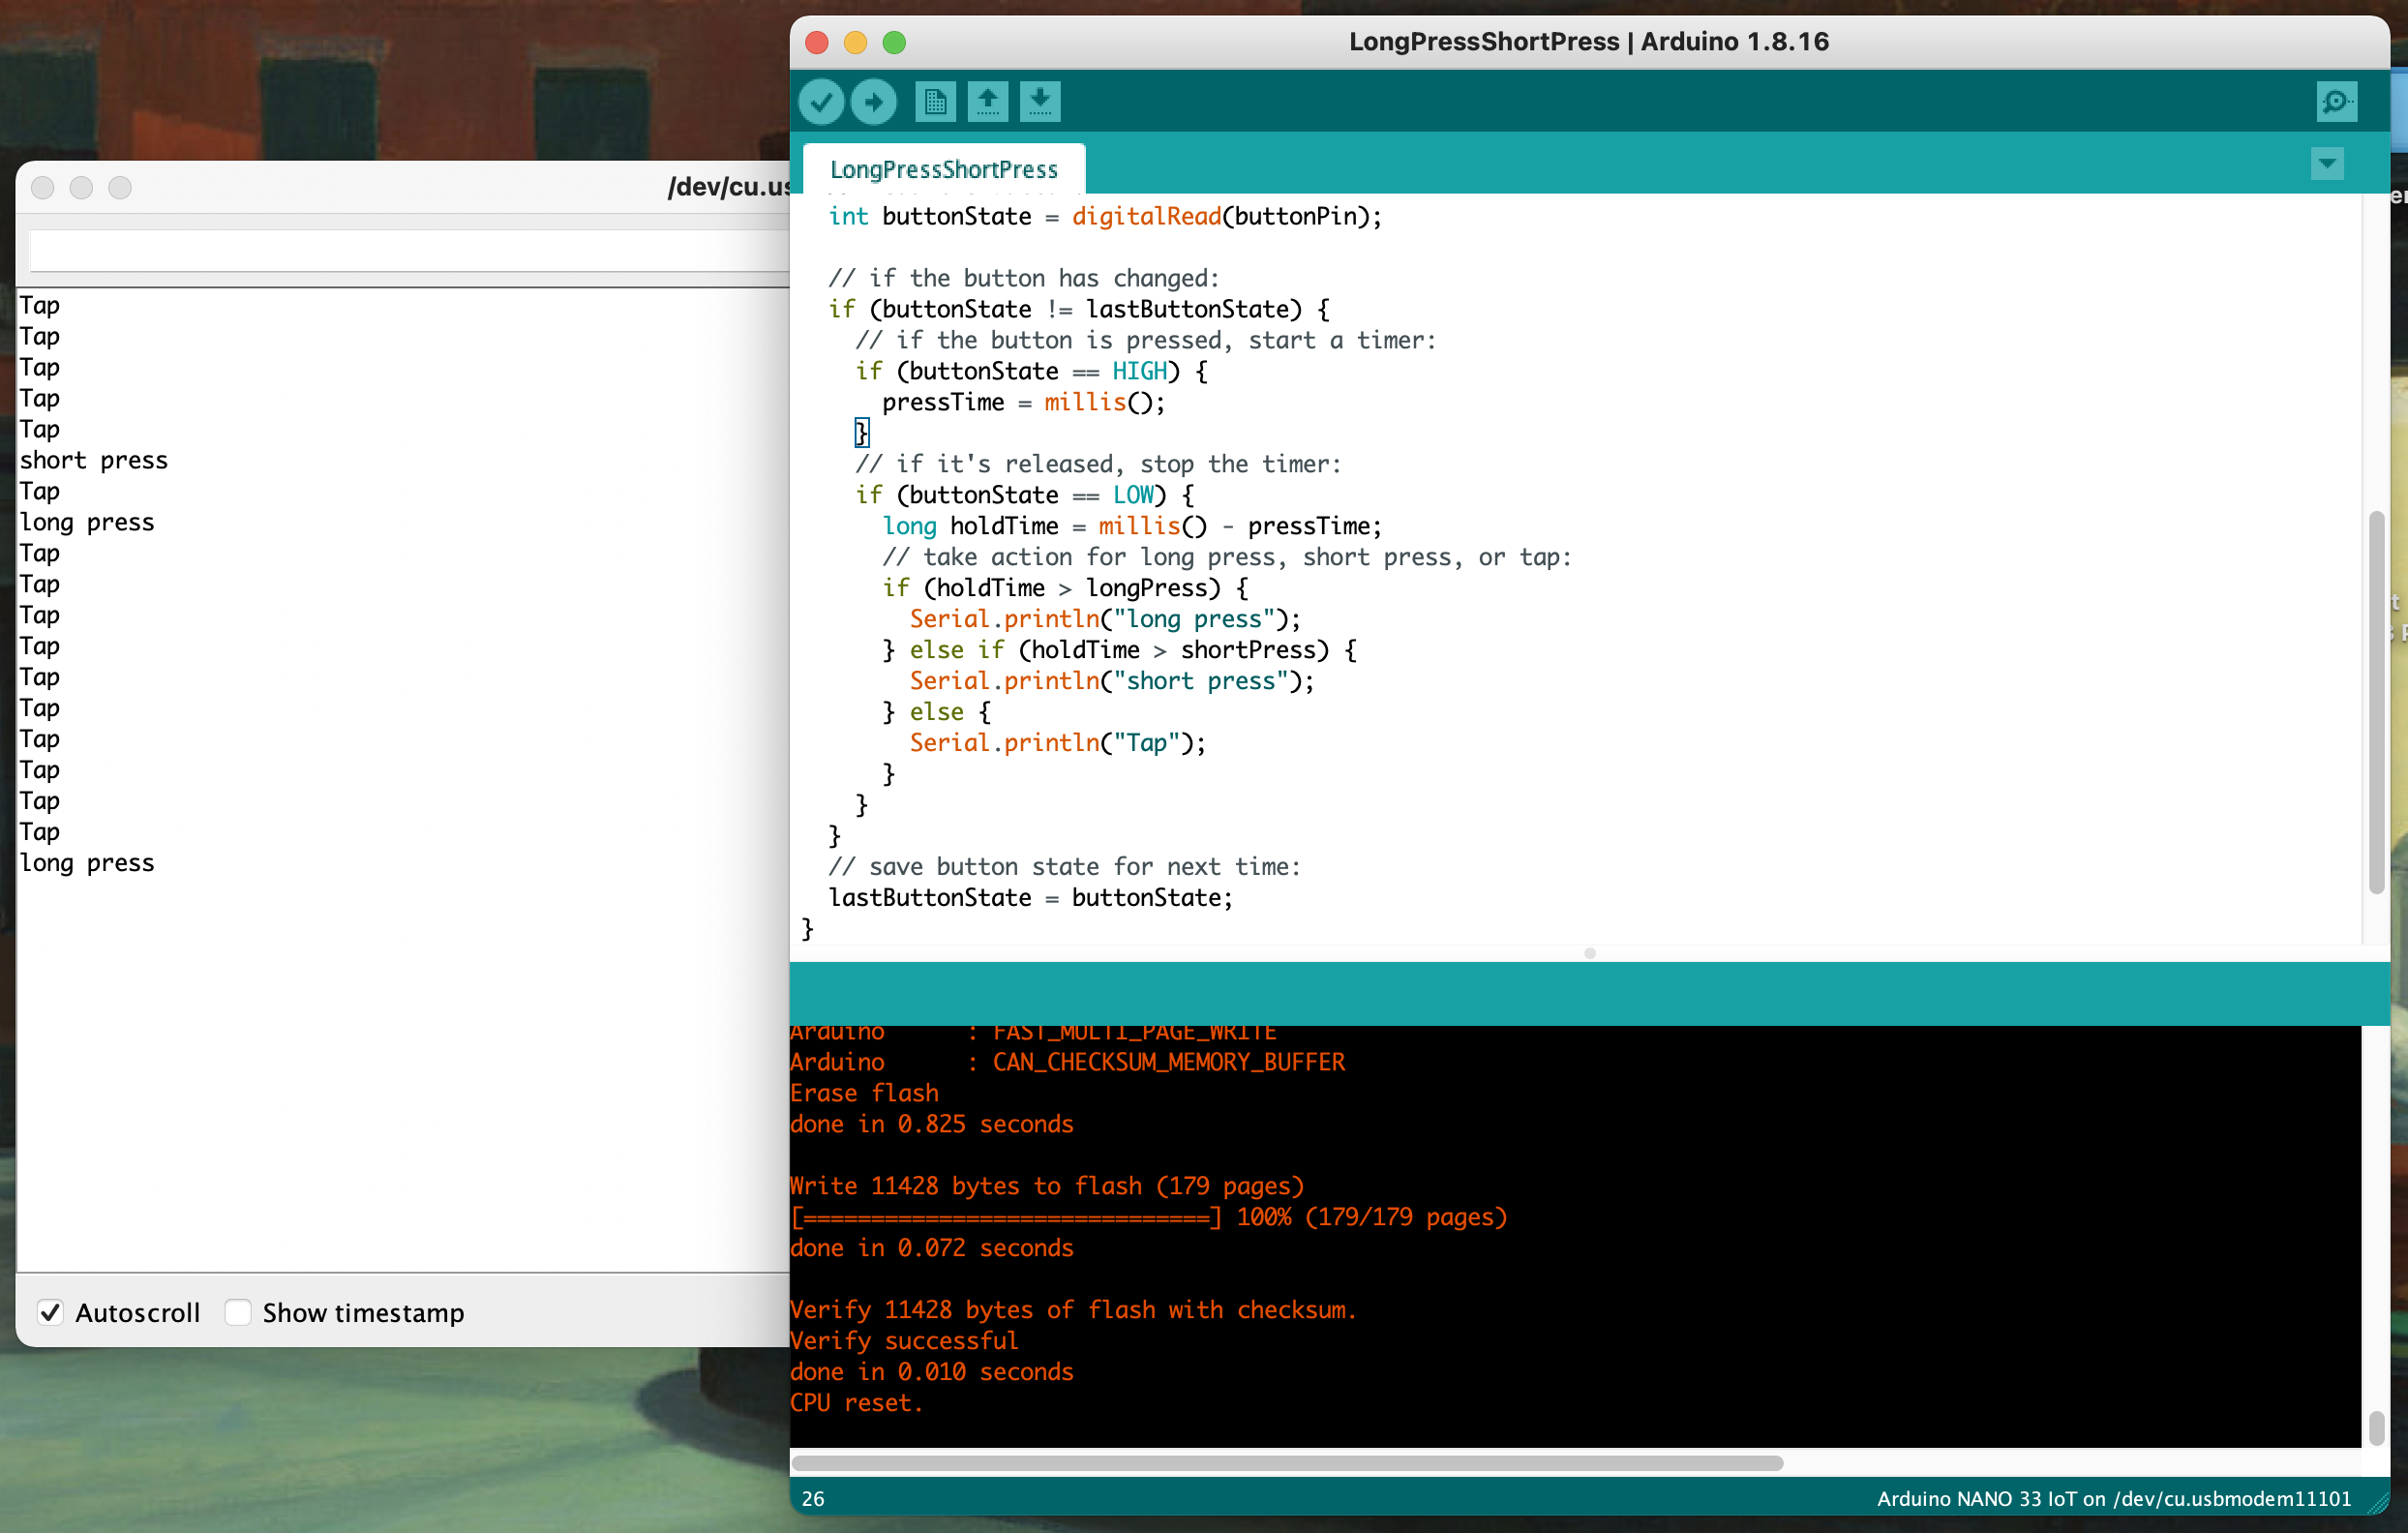Click the divider handle dot between editor and console
The width and height of the screenshot is (2408, 1533).
[x=1589, y=953]
